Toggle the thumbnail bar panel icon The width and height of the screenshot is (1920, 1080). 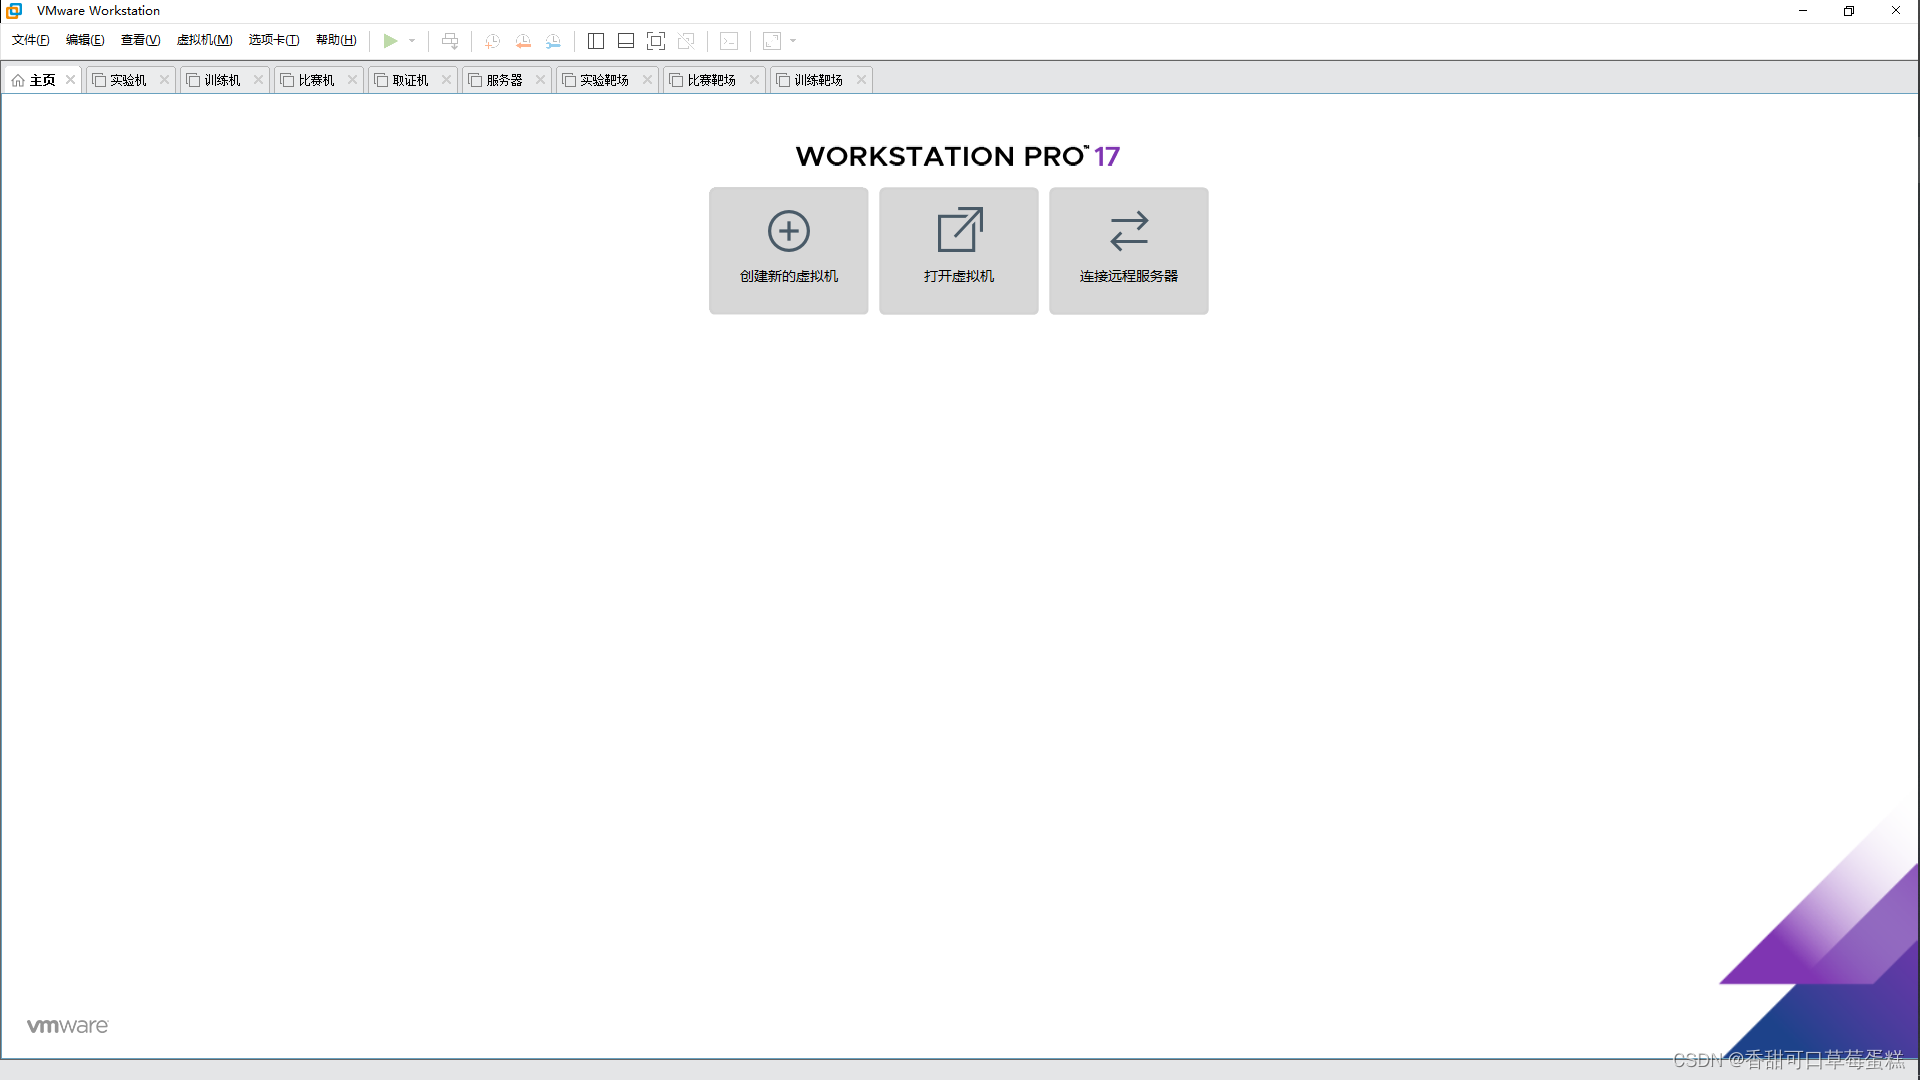(626, 41)
